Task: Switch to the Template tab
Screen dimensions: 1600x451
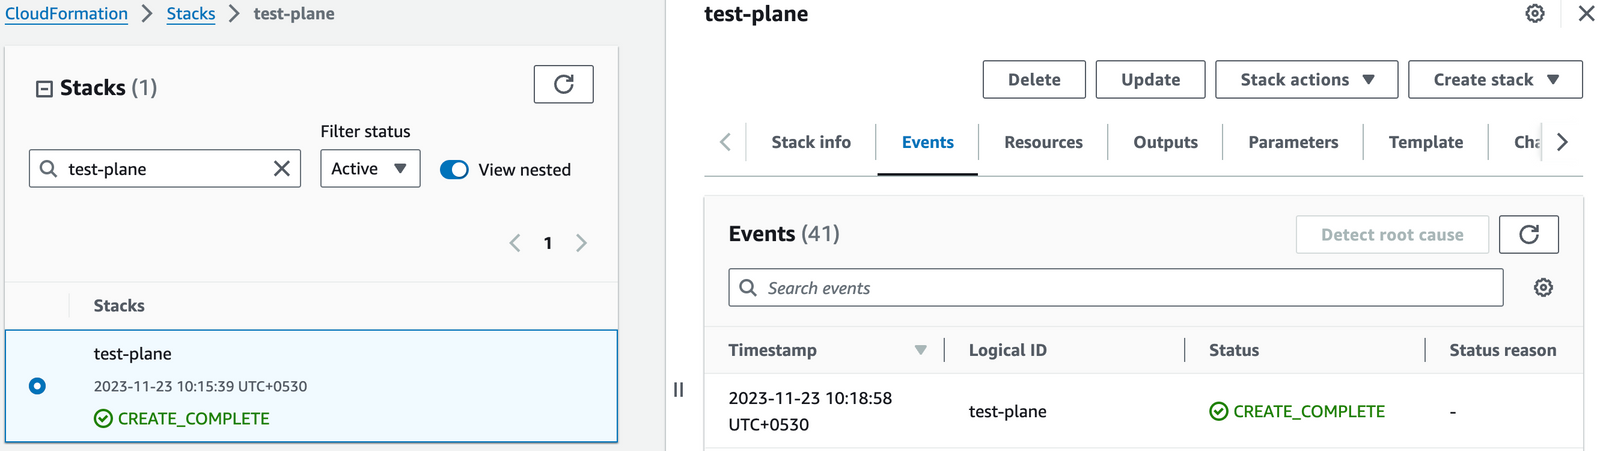Action: 1425,142
